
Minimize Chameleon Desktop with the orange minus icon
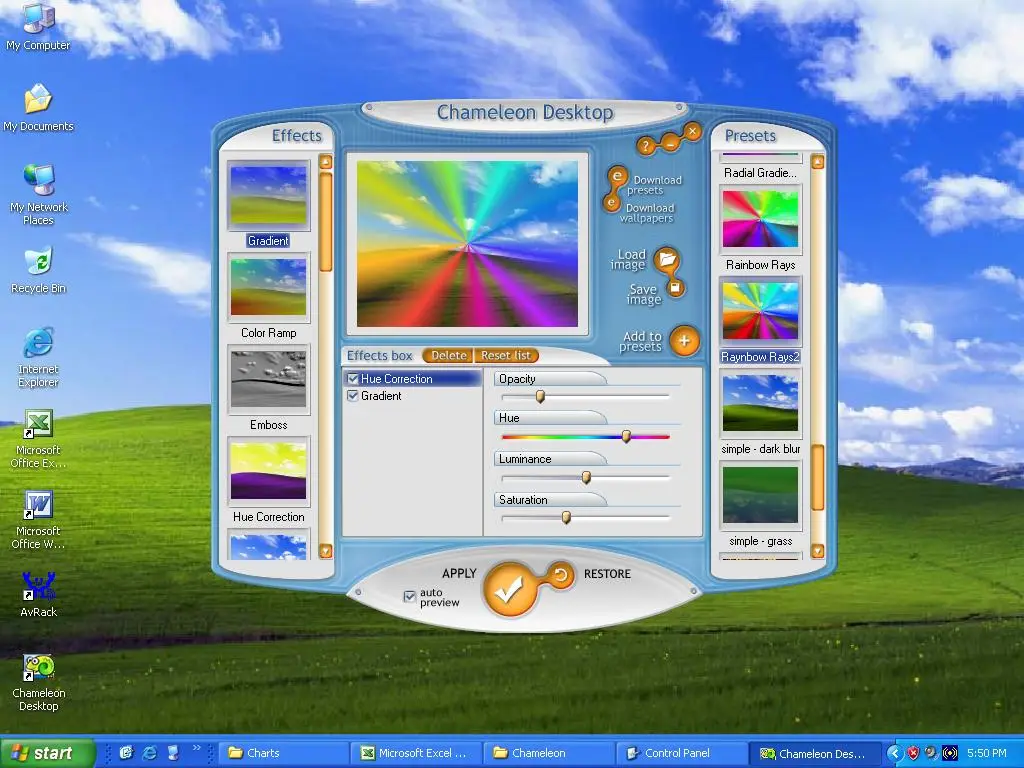point(670,141)
